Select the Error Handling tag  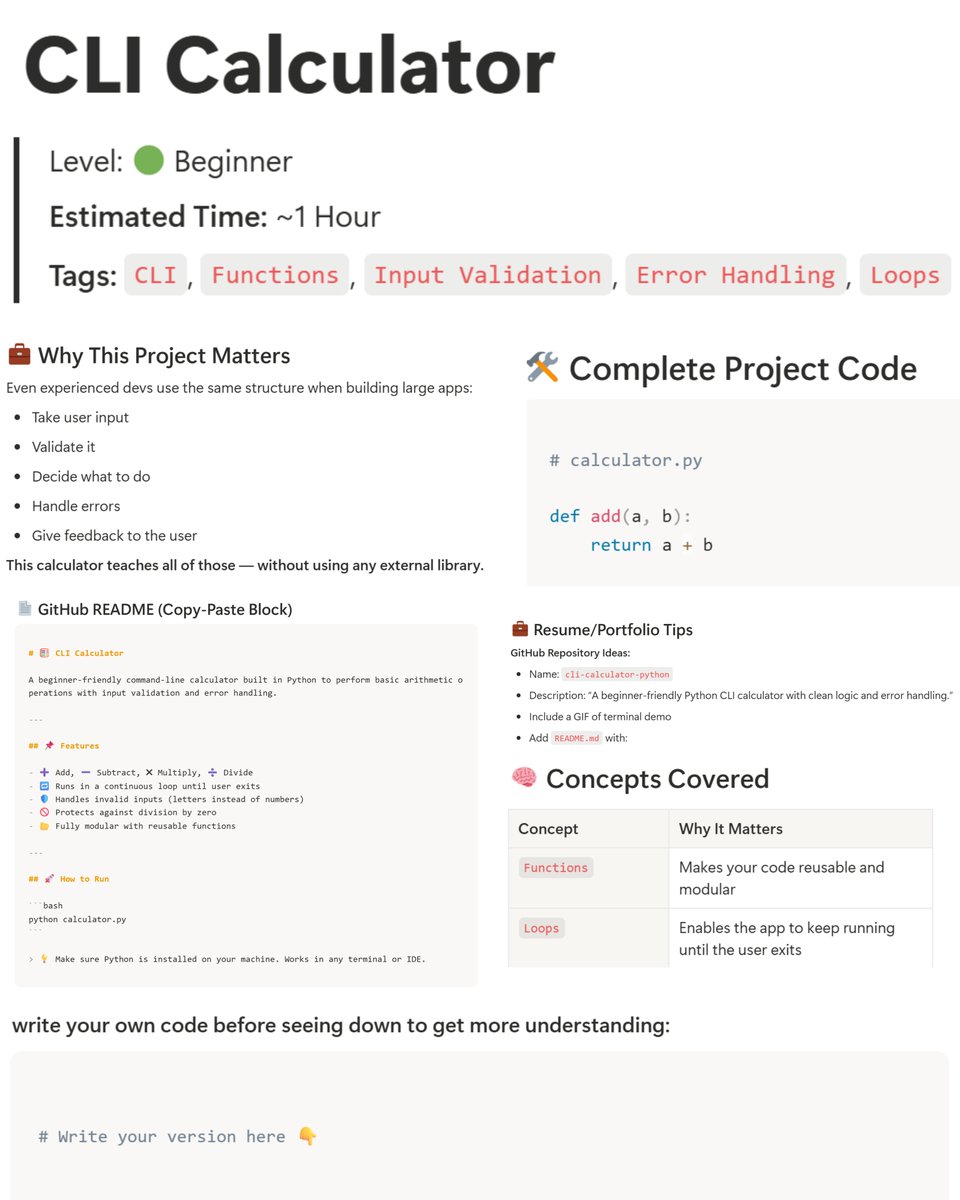pos(736,275)
